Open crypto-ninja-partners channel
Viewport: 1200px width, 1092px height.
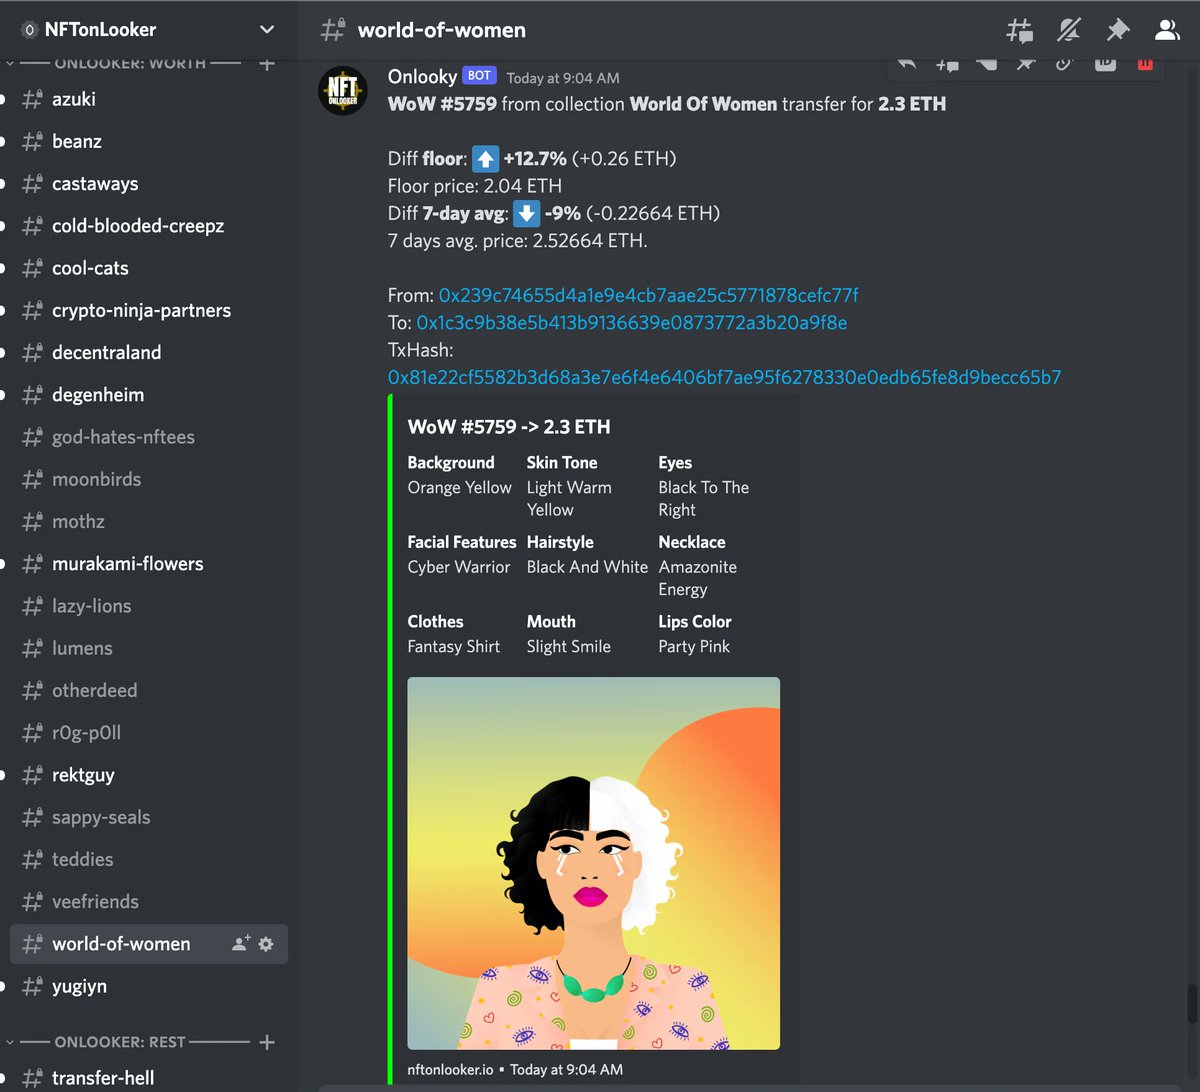[x=149, y=310]
